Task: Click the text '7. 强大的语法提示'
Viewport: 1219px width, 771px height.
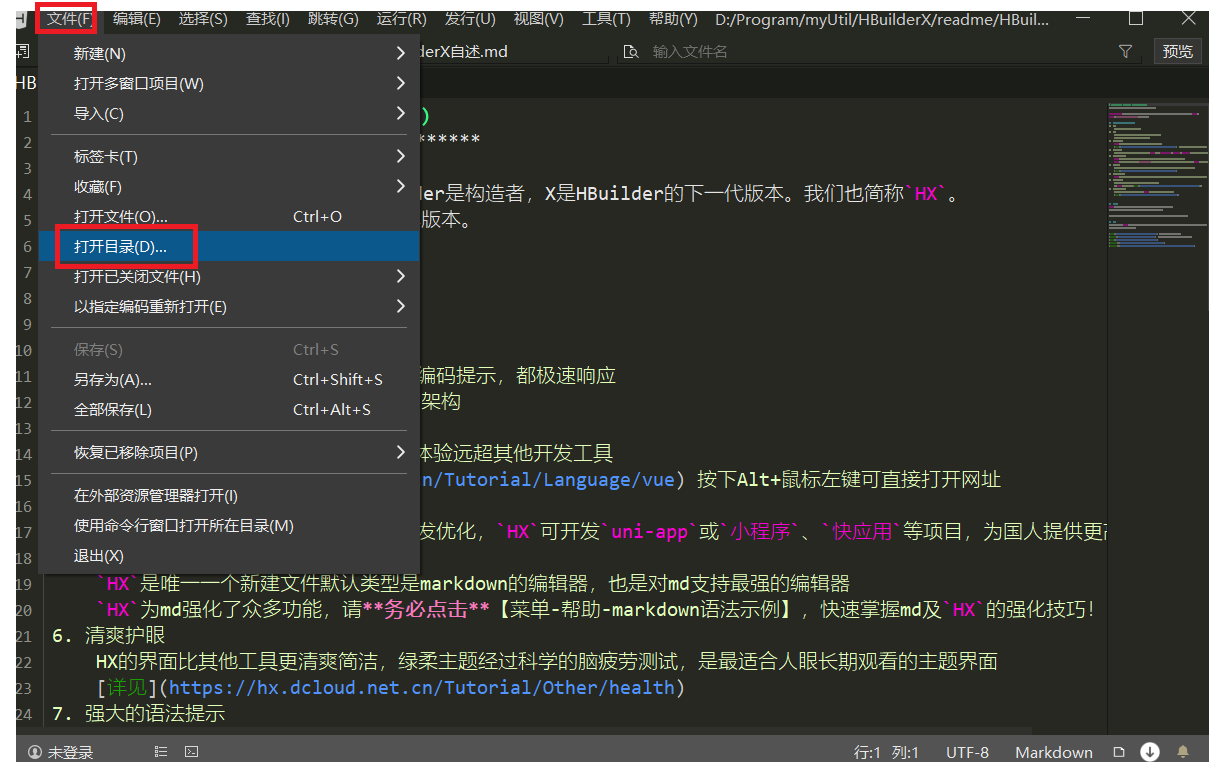Action: 138,713
